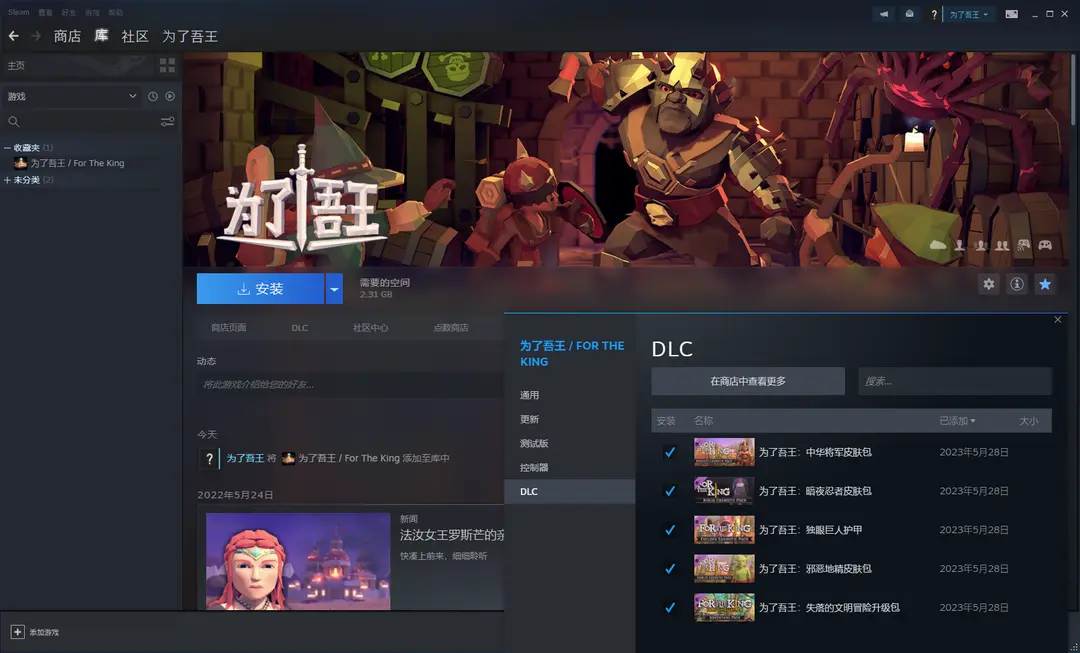Go to the 商店 tab
1080x653 pixels.
point(68,37)
